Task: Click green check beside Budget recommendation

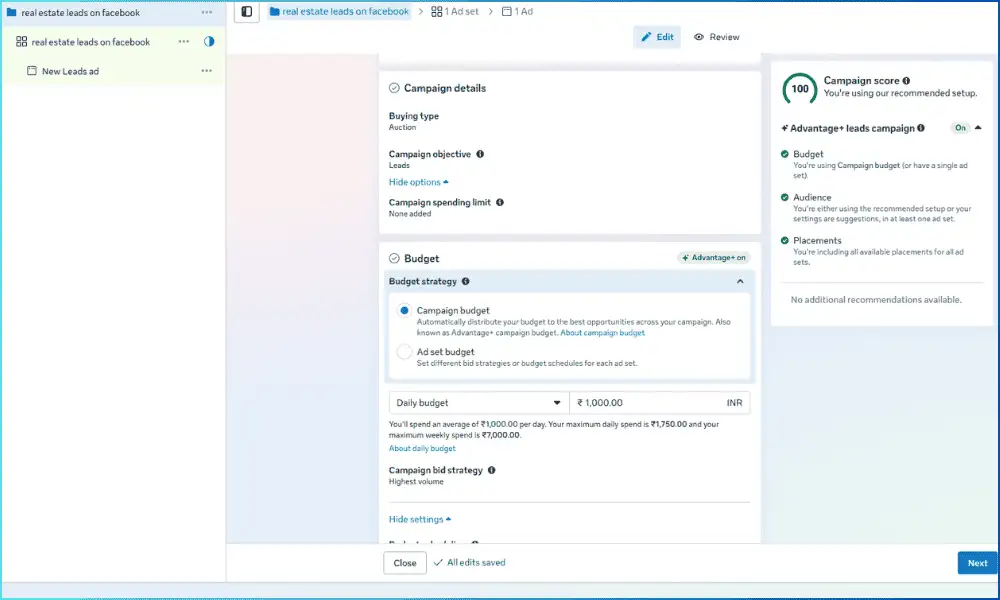Action: click(x=784, y=154)
